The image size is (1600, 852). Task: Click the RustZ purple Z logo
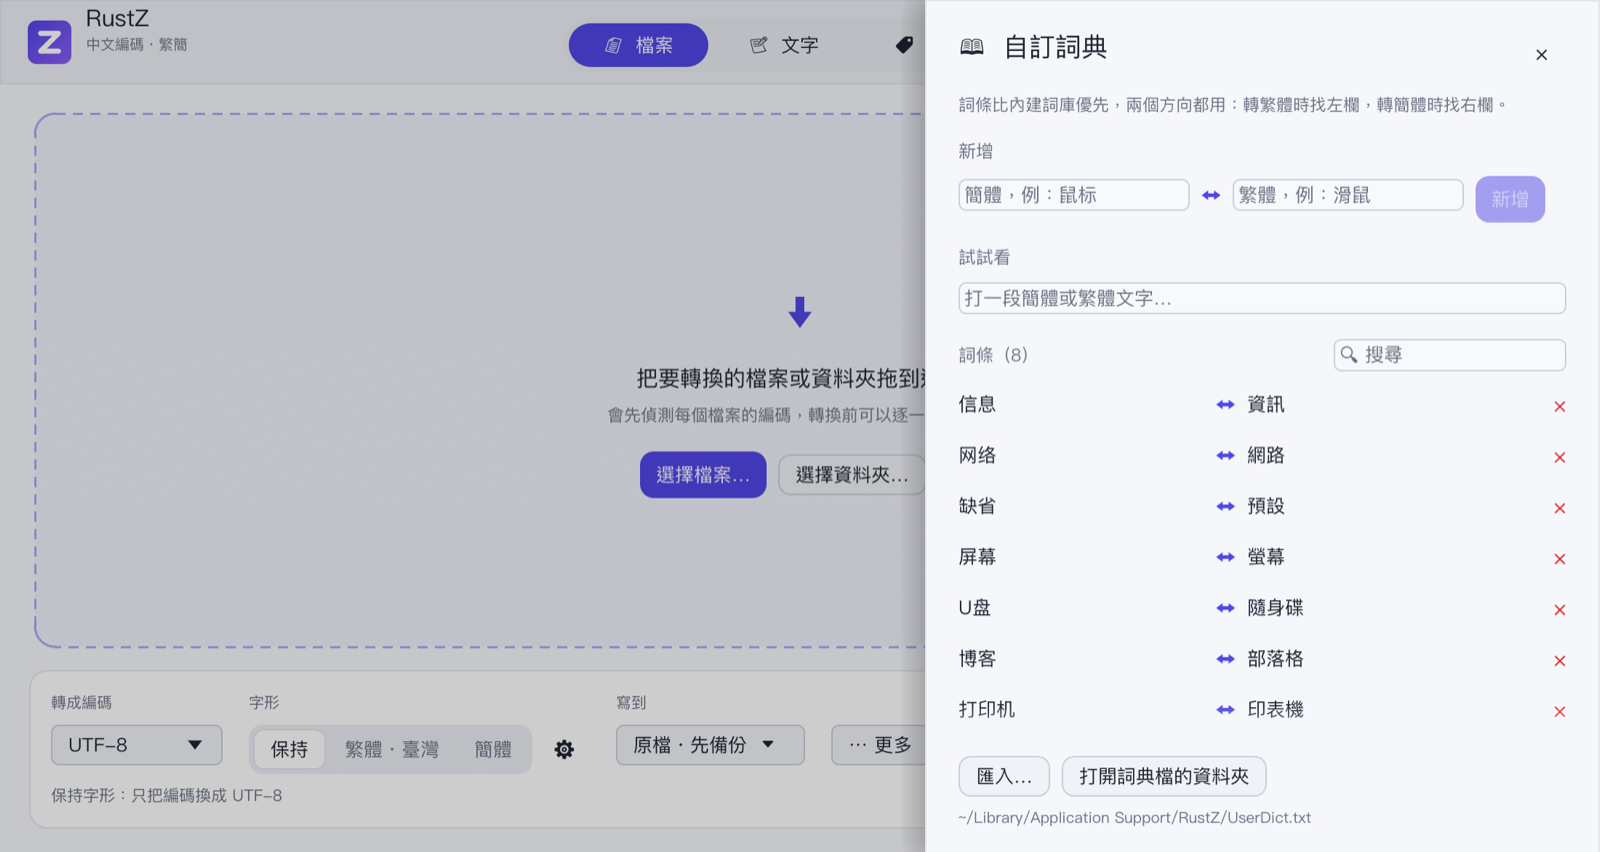pyautogui.click(x=49, y=42)
